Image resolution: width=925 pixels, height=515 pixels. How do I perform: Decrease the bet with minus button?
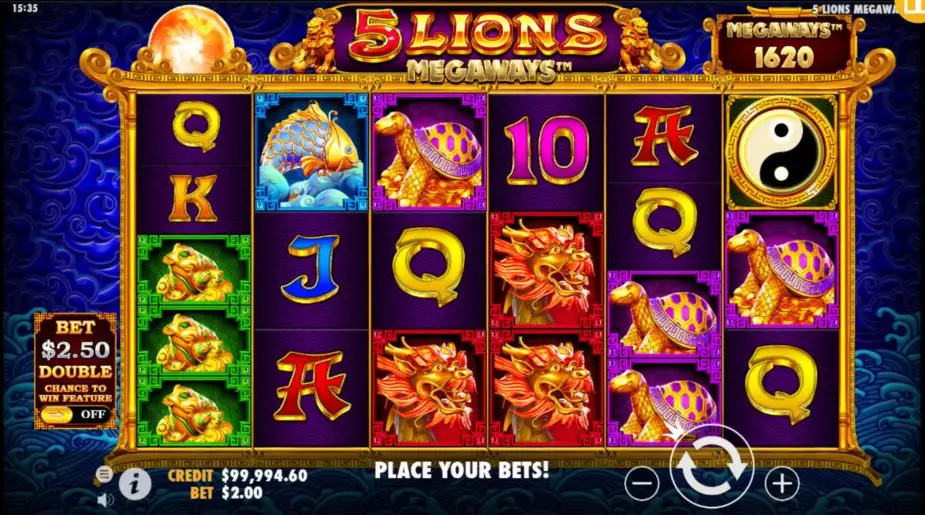(642, 484)
